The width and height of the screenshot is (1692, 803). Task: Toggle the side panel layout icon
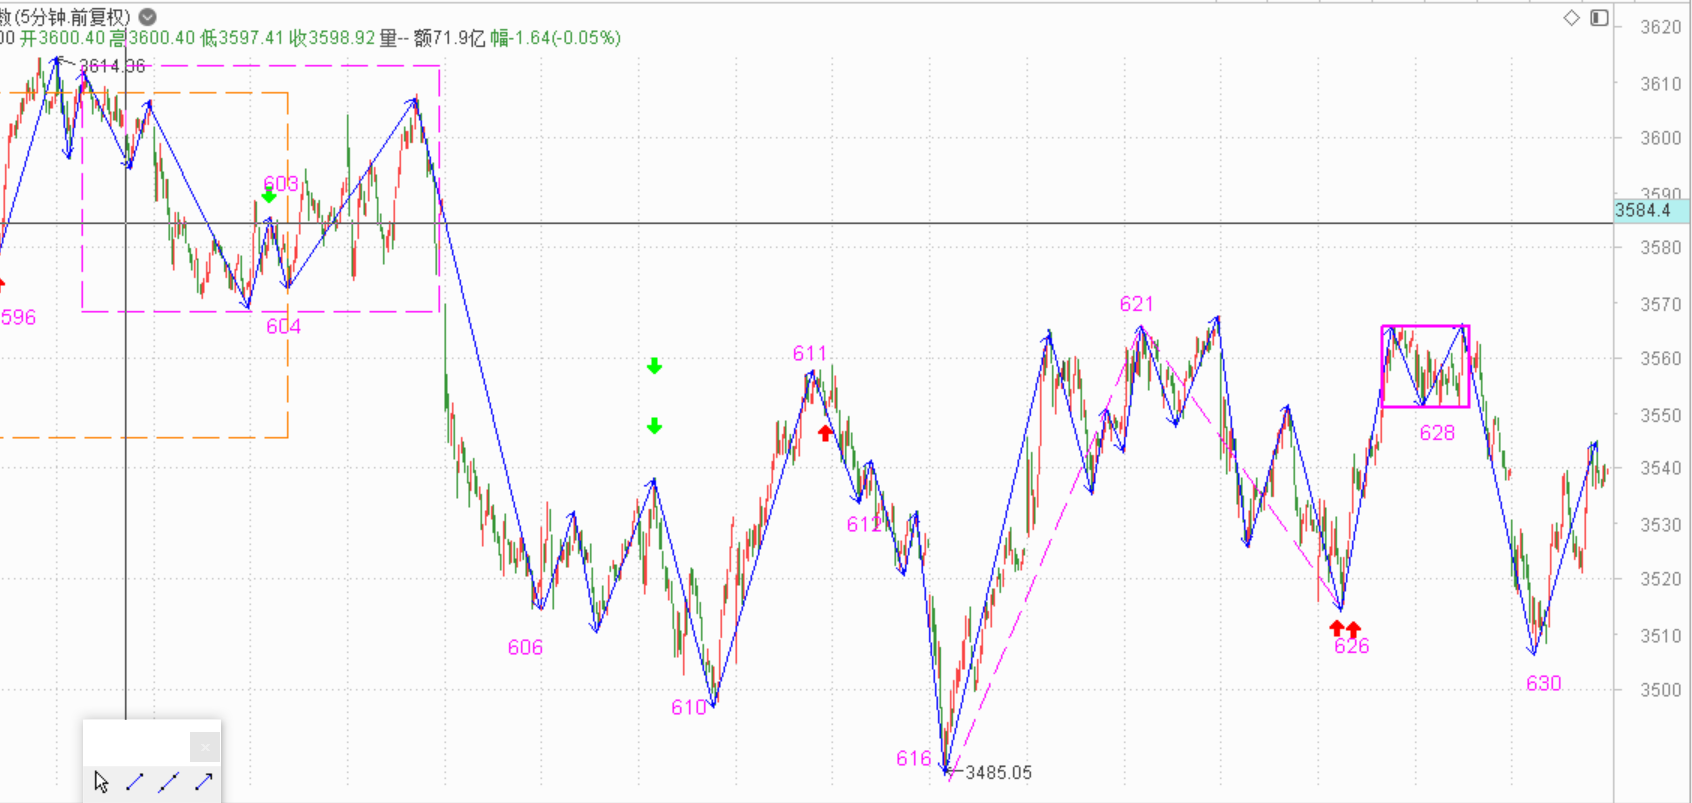[1599, 17]
